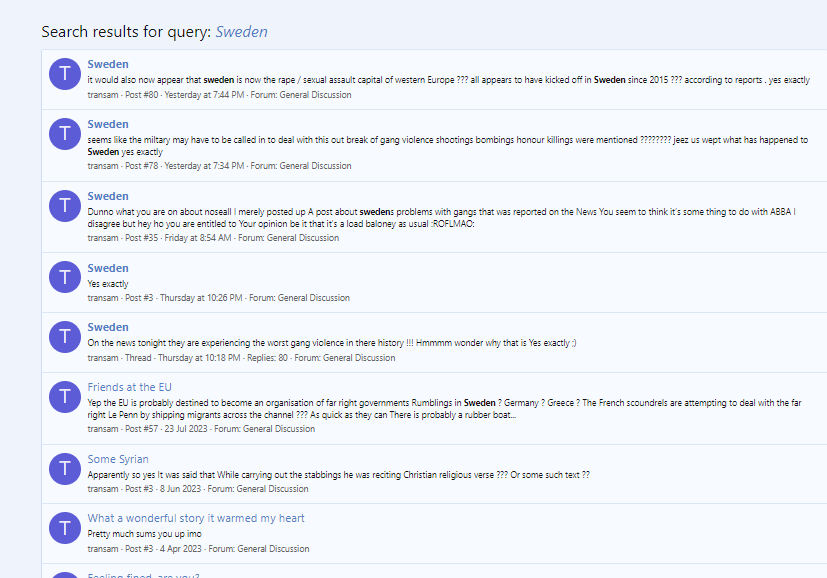The height and width of the screenshot is (578, 827).
Task: Open the Sweden thread started Thursday 10:18 PM
Action: [108, 327]
